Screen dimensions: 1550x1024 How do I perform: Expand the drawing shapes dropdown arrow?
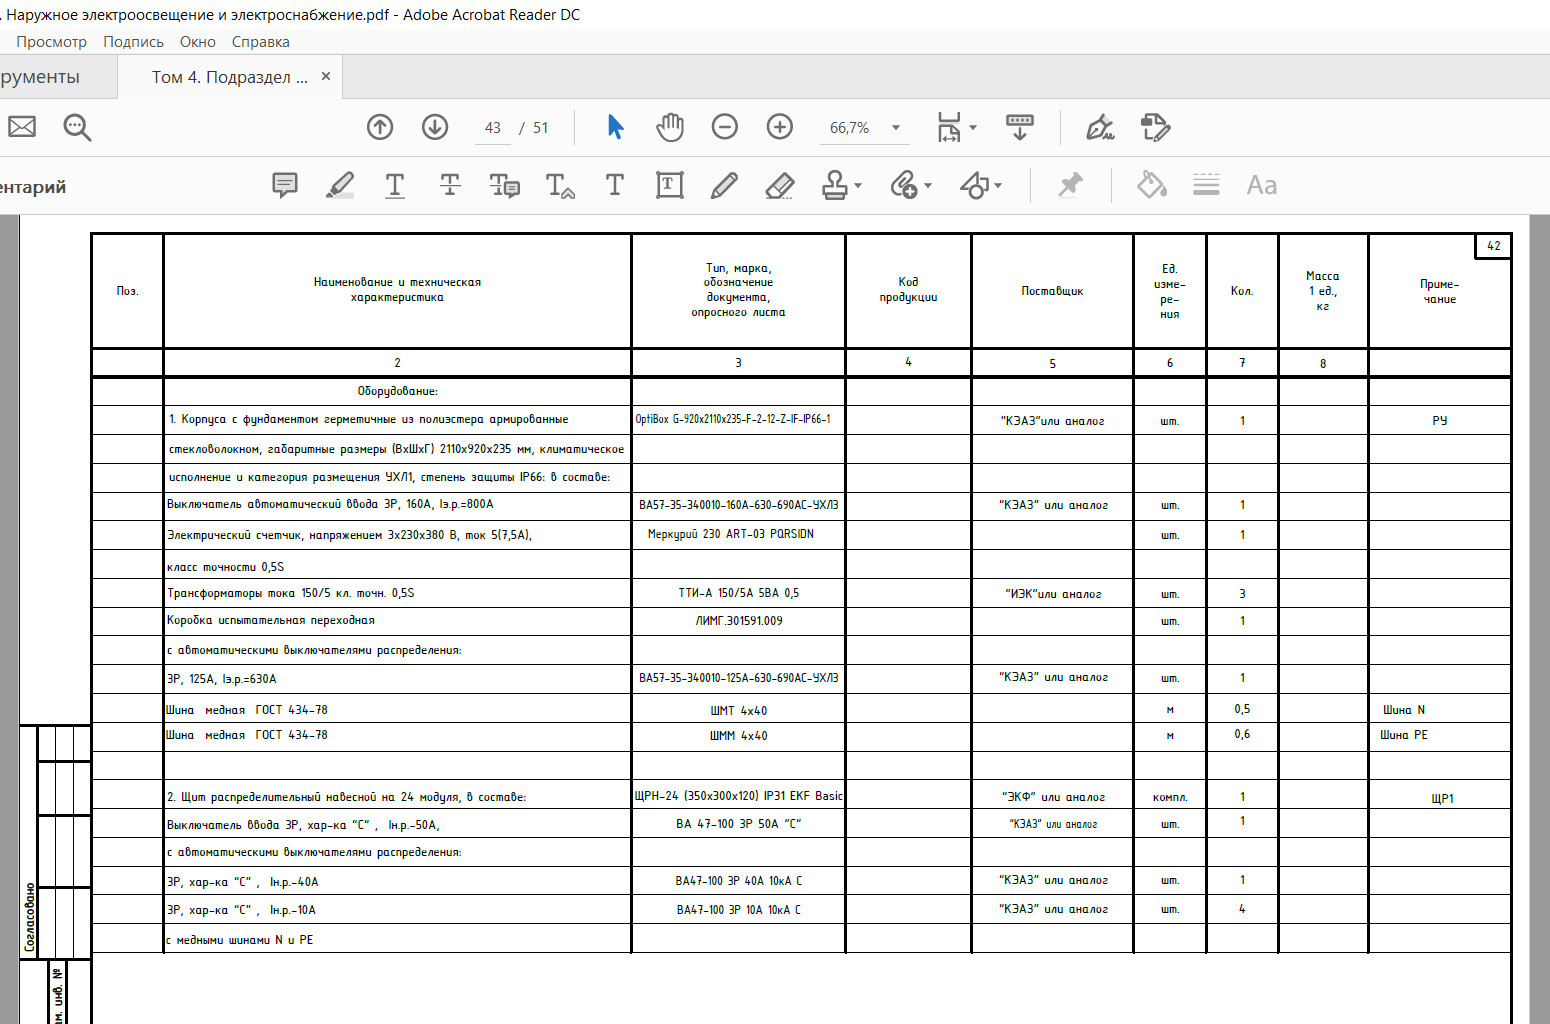pos(998,186)
